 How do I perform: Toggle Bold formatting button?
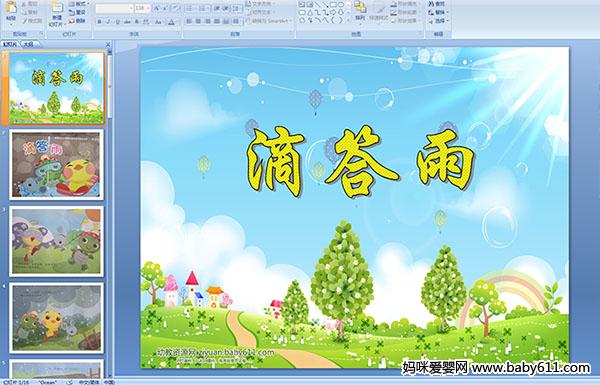click(99, 22)
